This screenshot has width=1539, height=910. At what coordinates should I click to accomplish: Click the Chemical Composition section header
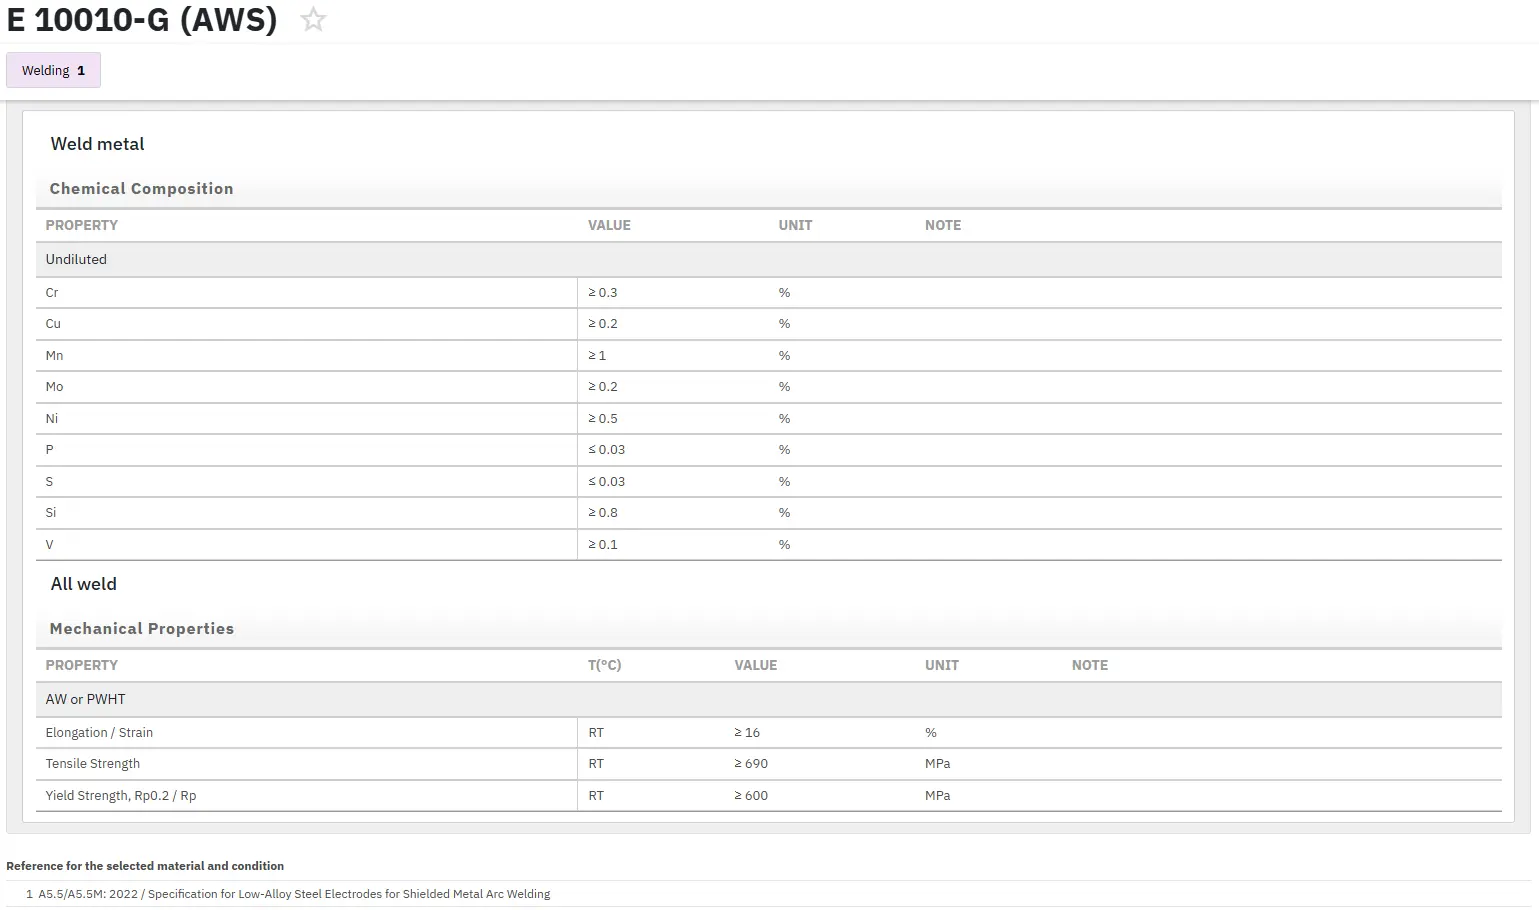click(x=141, y=189)
